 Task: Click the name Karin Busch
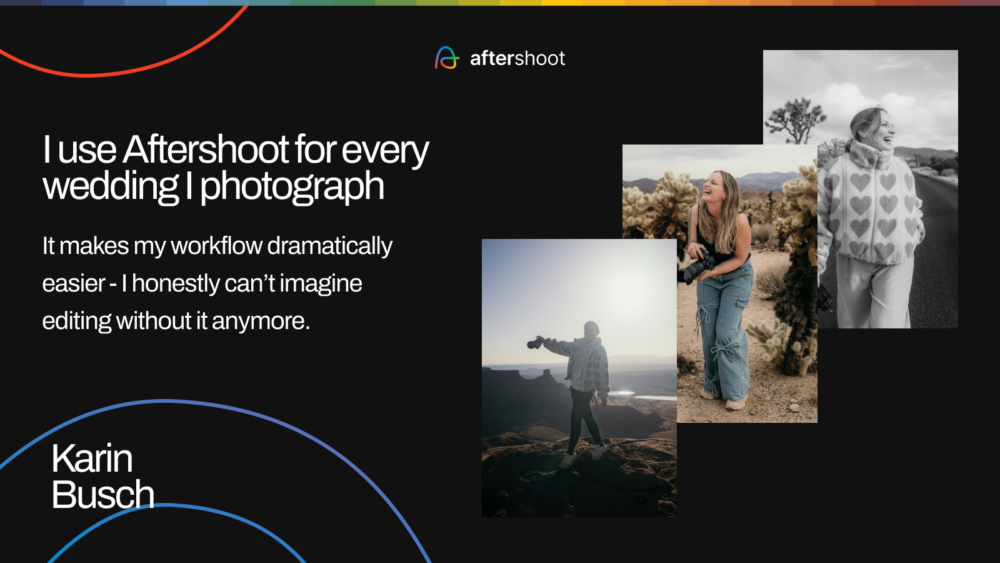coord(102,477)
